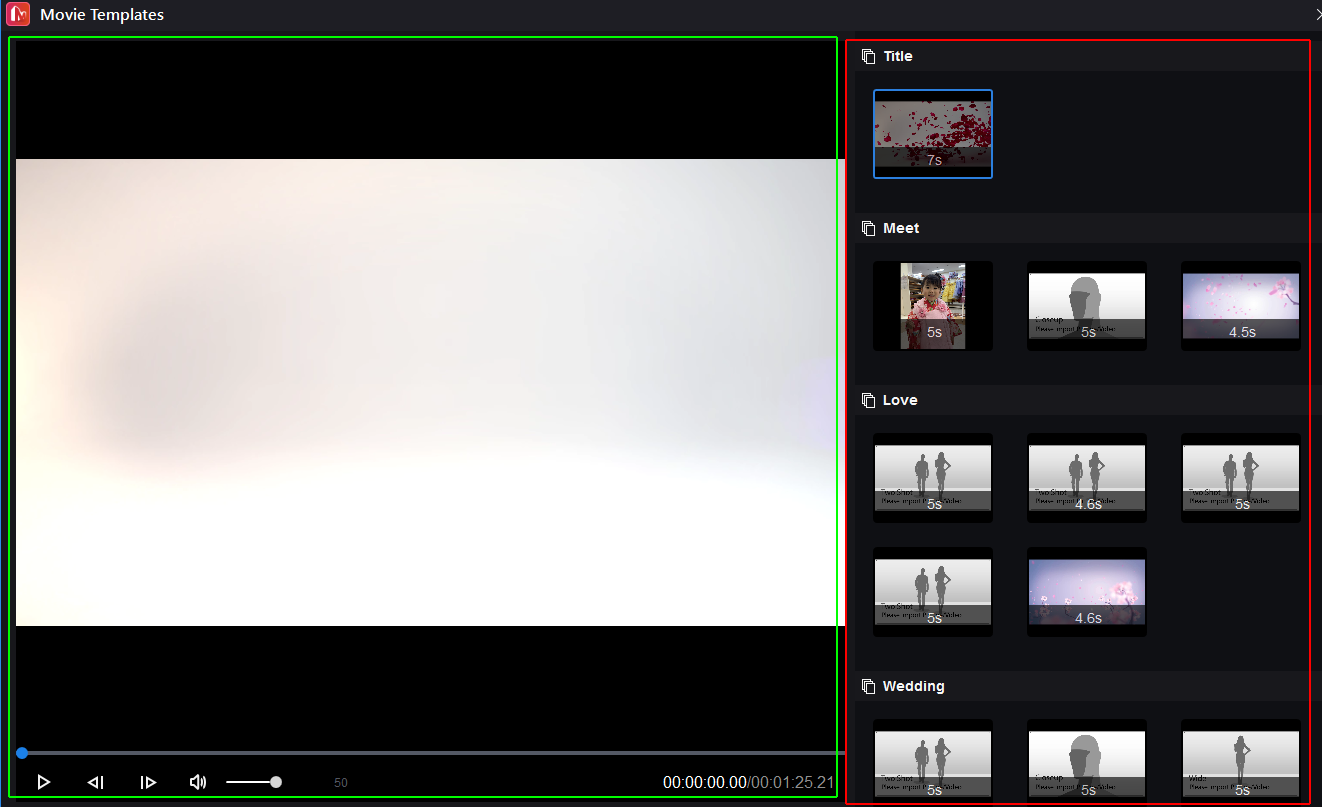Choose the Wedding Wide 5s template
Image resolution: width=1322 pixels, height=807 pixels.
tap(1241, 760)
